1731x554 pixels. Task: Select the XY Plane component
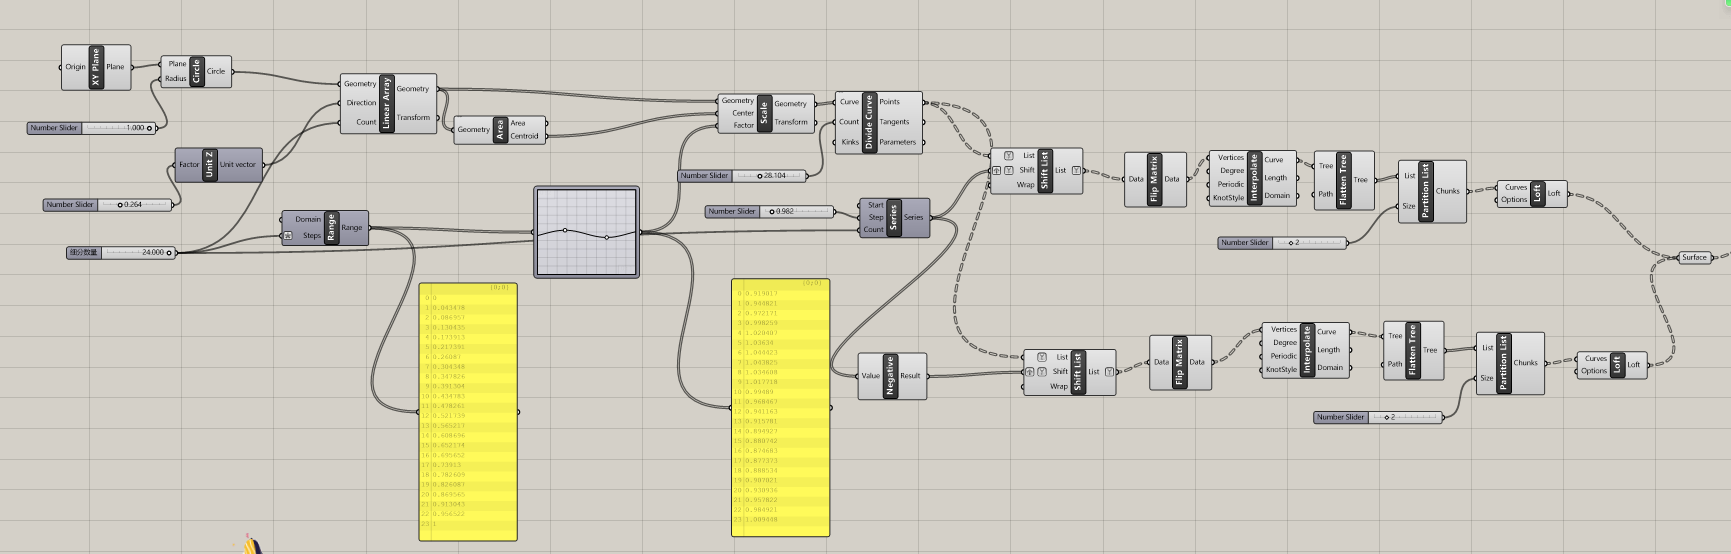pyautogui.click(x=96, y=67)
